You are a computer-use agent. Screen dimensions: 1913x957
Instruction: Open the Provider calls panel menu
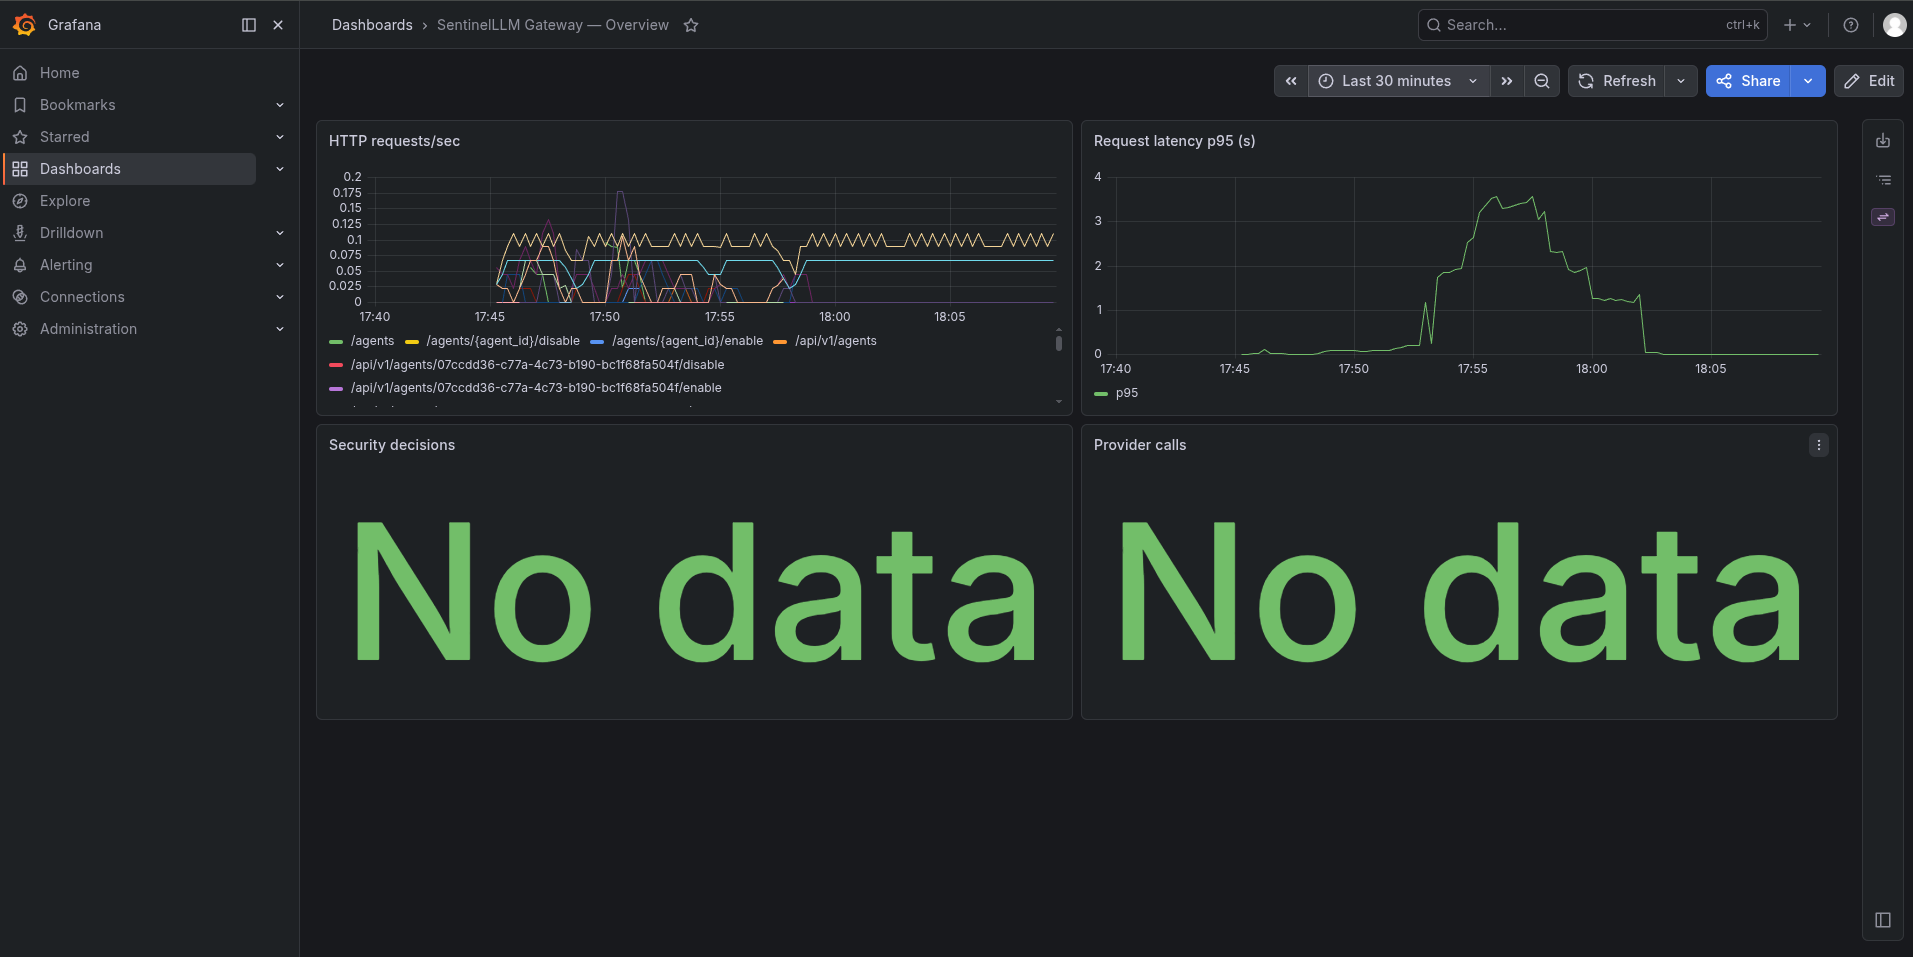click(x=1819, y=445)
